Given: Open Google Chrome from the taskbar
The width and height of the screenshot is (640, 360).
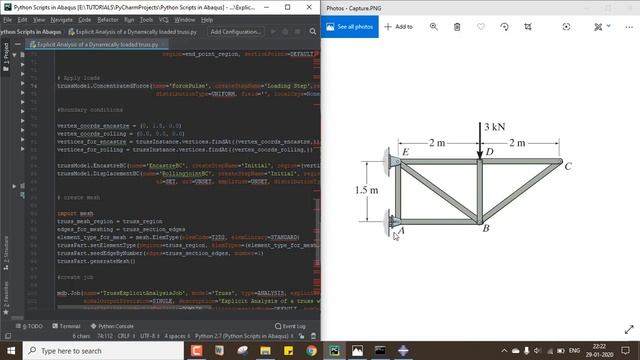Looking at the screenshot, I should pos(311,351).
